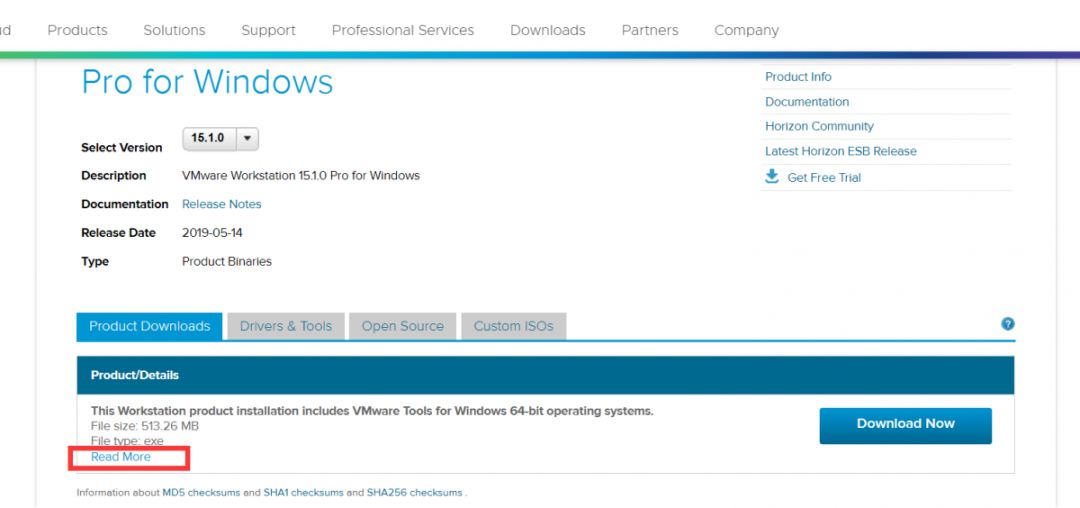
Task: Click the VMware Tools 64-bit installation description
Action: [x=372, y=412]
